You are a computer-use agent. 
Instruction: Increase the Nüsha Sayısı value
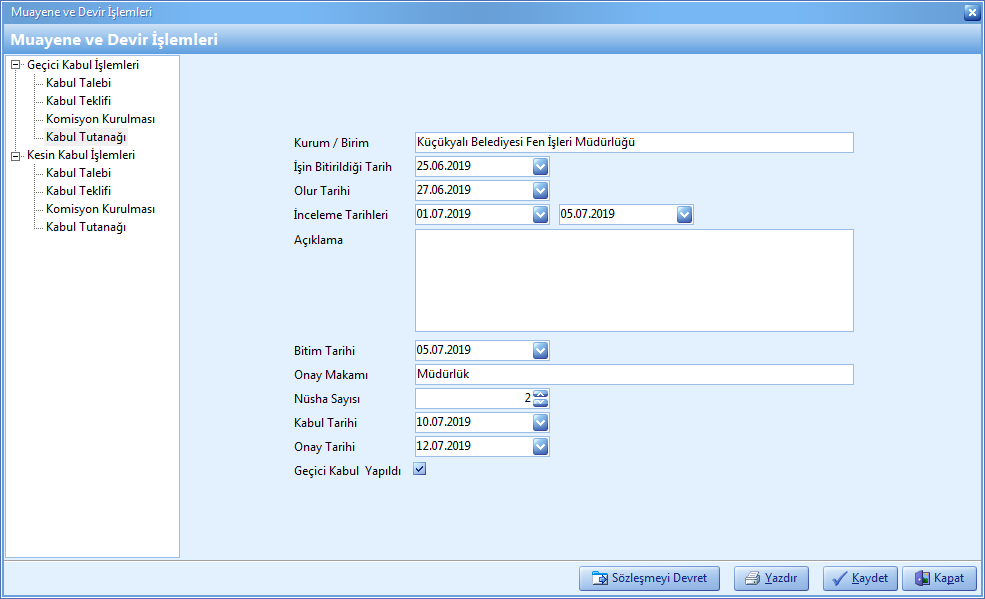point(541,394)
